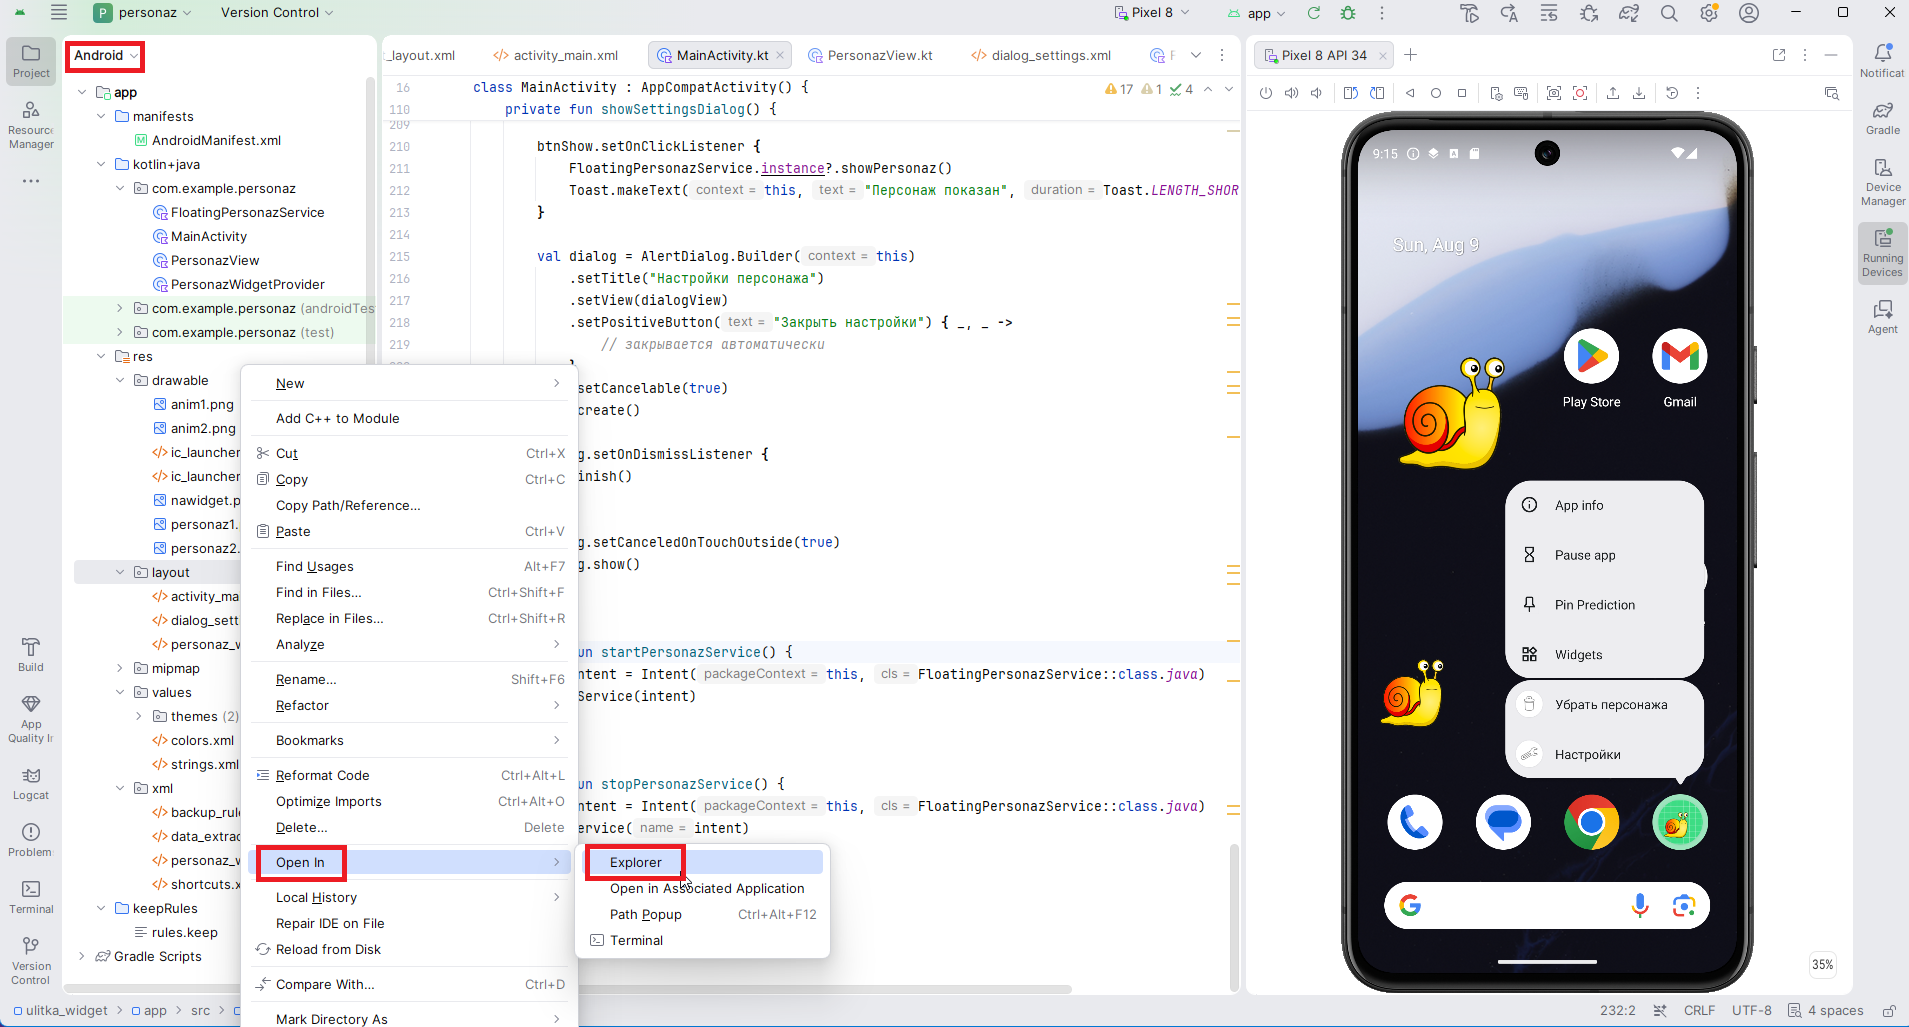1909x1027 pixels.
Task: Open the Version Control dropdown
Action: [277, 13]
